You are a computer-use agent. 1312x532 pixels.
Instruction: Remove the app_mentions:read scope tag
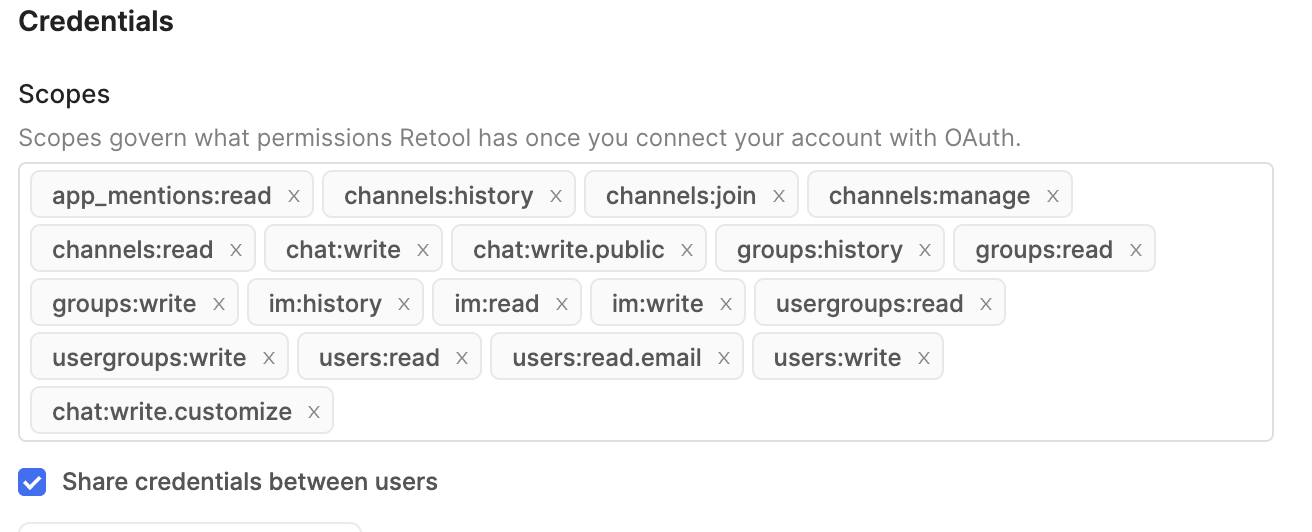click(x=294, y=196)
